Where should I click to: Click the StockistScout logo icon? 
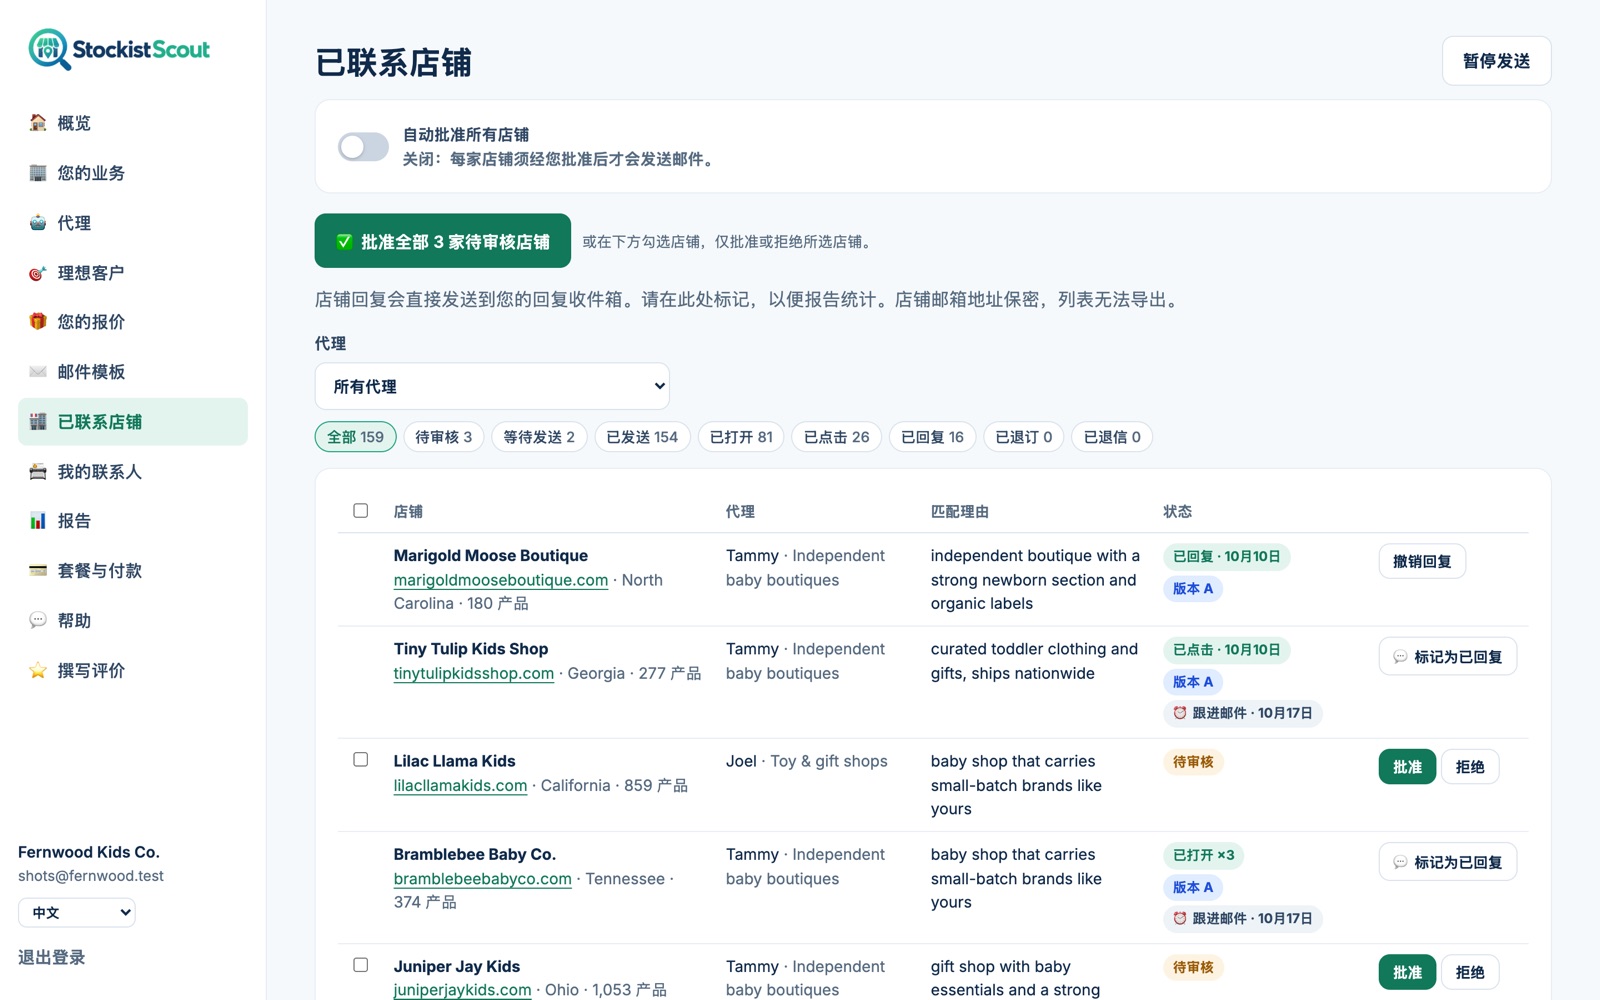[x=49, y=49]
